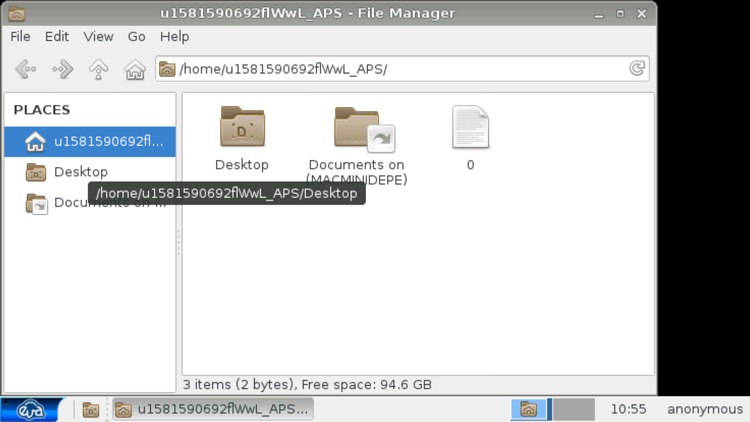Viewport: 750px width, 422px height.
Task: Maximize the File Manager window
Action: pos(620,14)
